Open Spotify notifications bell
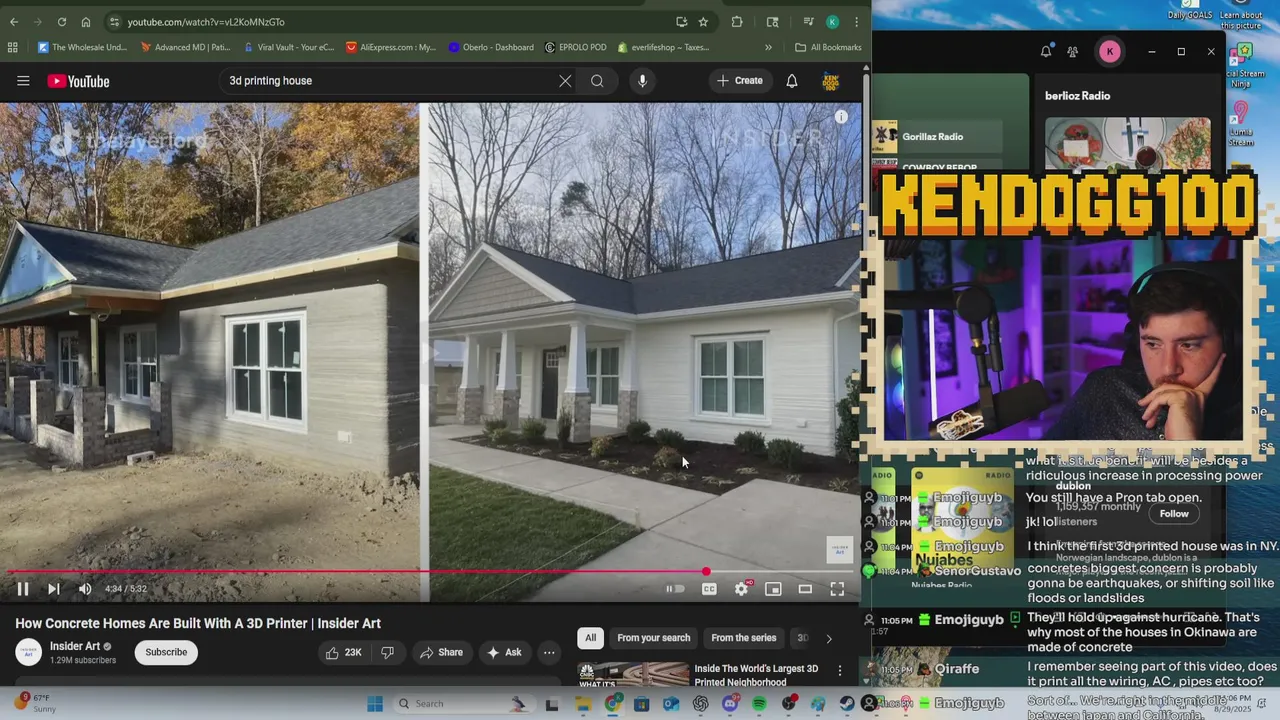 [x=1046, y=52]
